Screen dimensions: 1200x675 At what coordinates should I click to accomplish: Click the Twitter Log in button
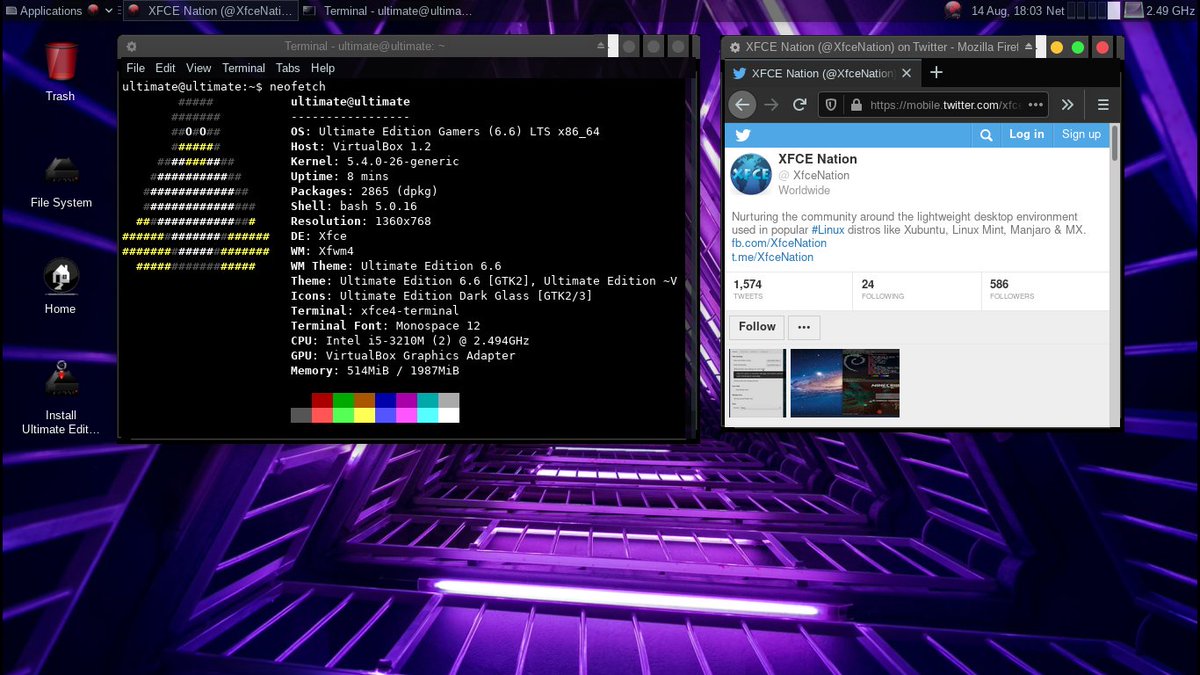click(1026, 134)
